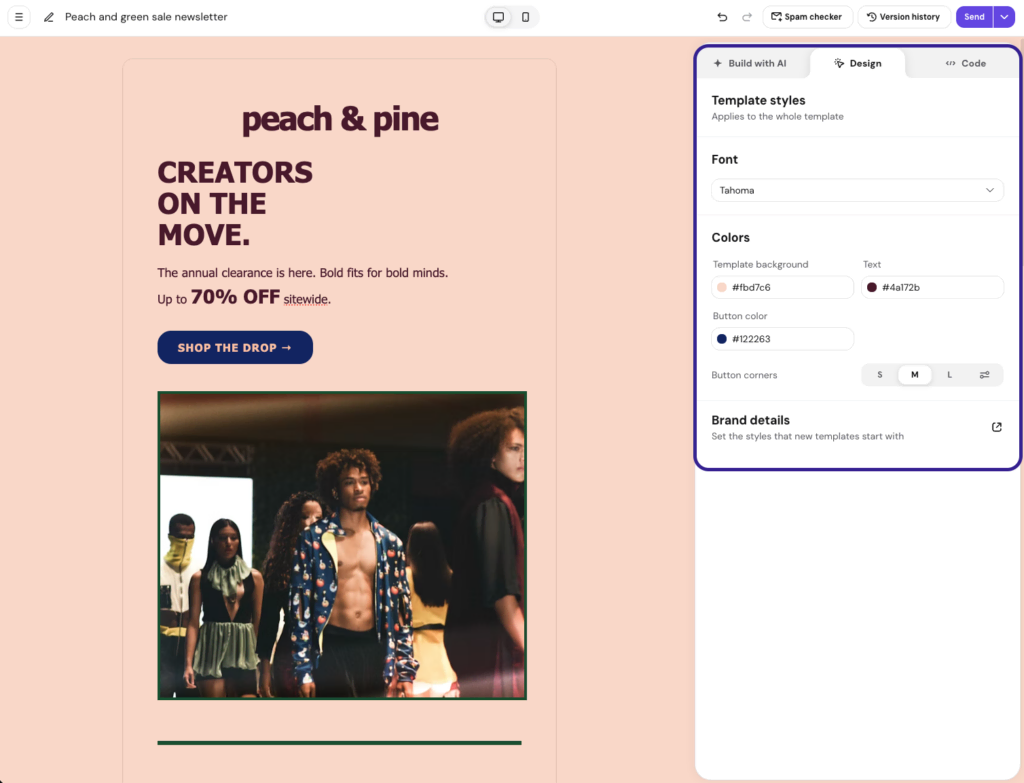Open custom button corners settings icon
This screenshot has width=1024, height=783.
click(984, 375)
